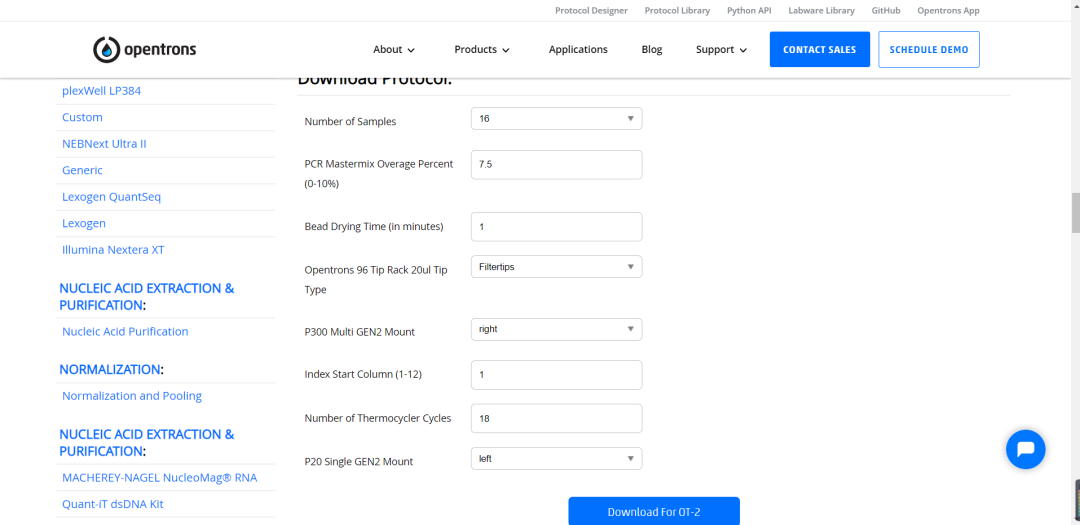Click the Opentrons logo
The width and height of the screenshot is (1080, 525).
coord(145,50)
